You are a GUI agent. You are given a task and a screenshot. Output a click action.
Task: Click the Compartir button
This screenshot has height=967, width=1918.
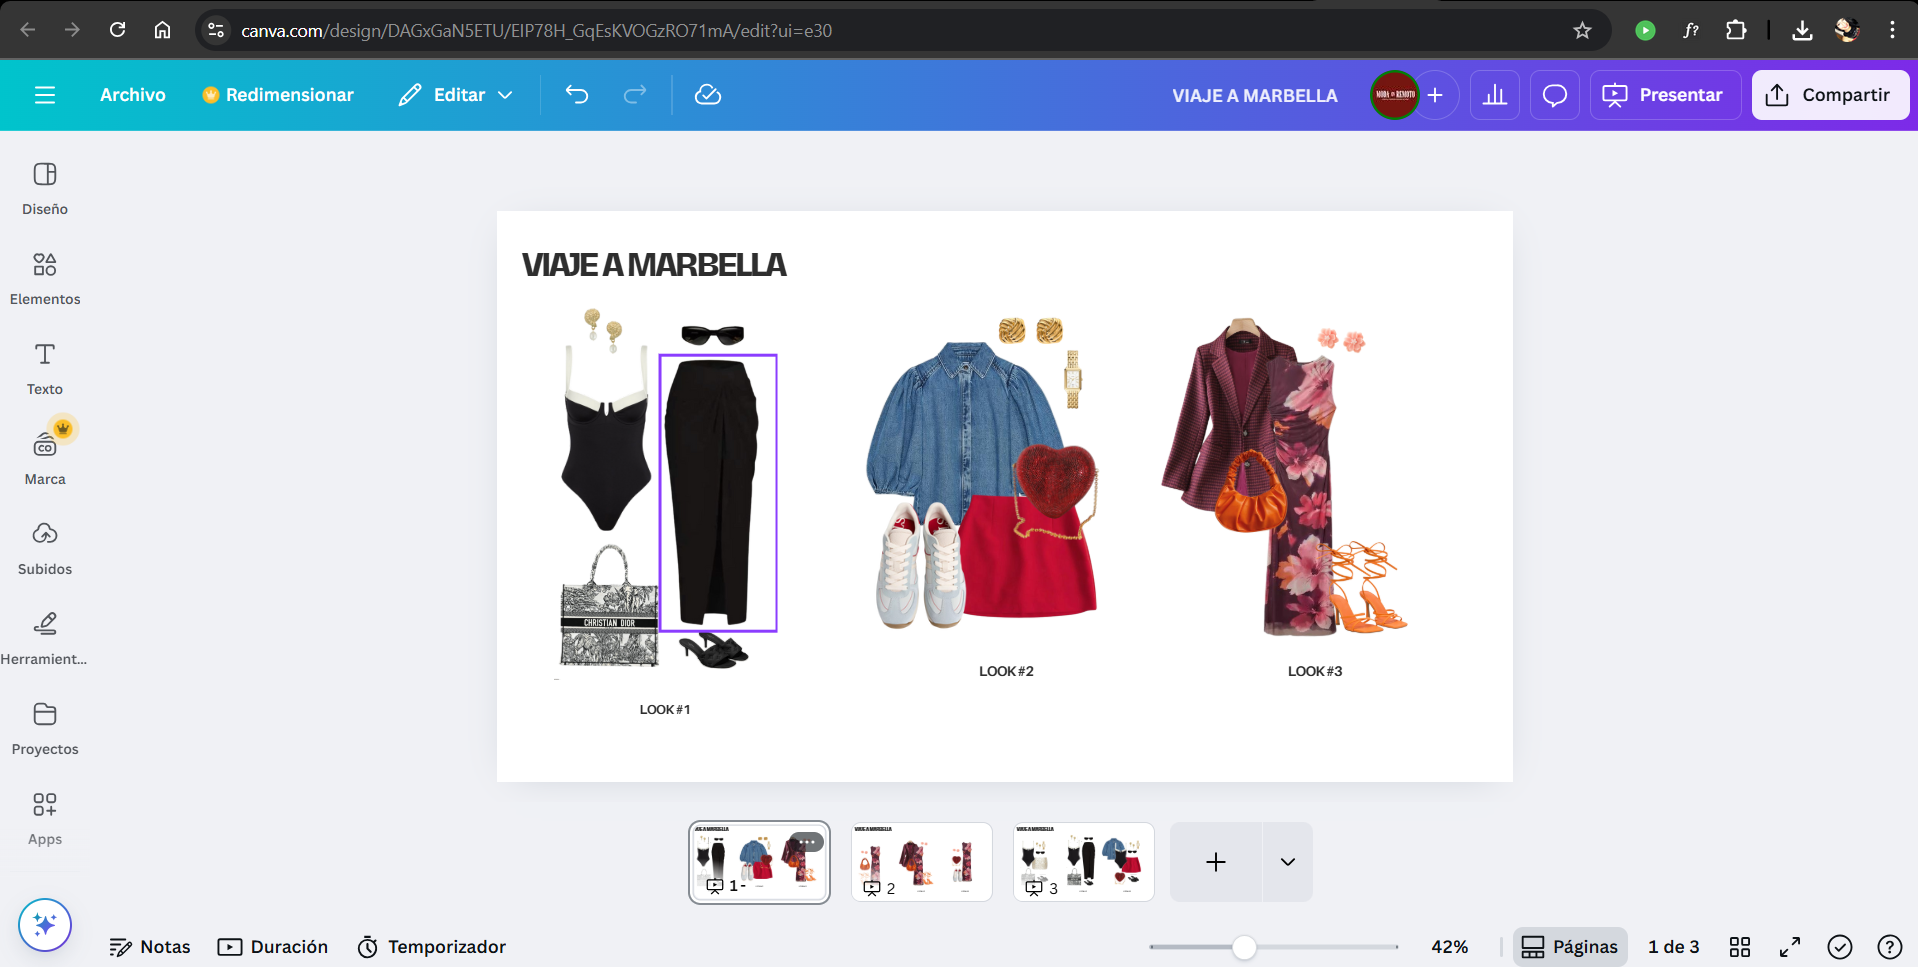pyautogui.click(x=1830, y=95)
